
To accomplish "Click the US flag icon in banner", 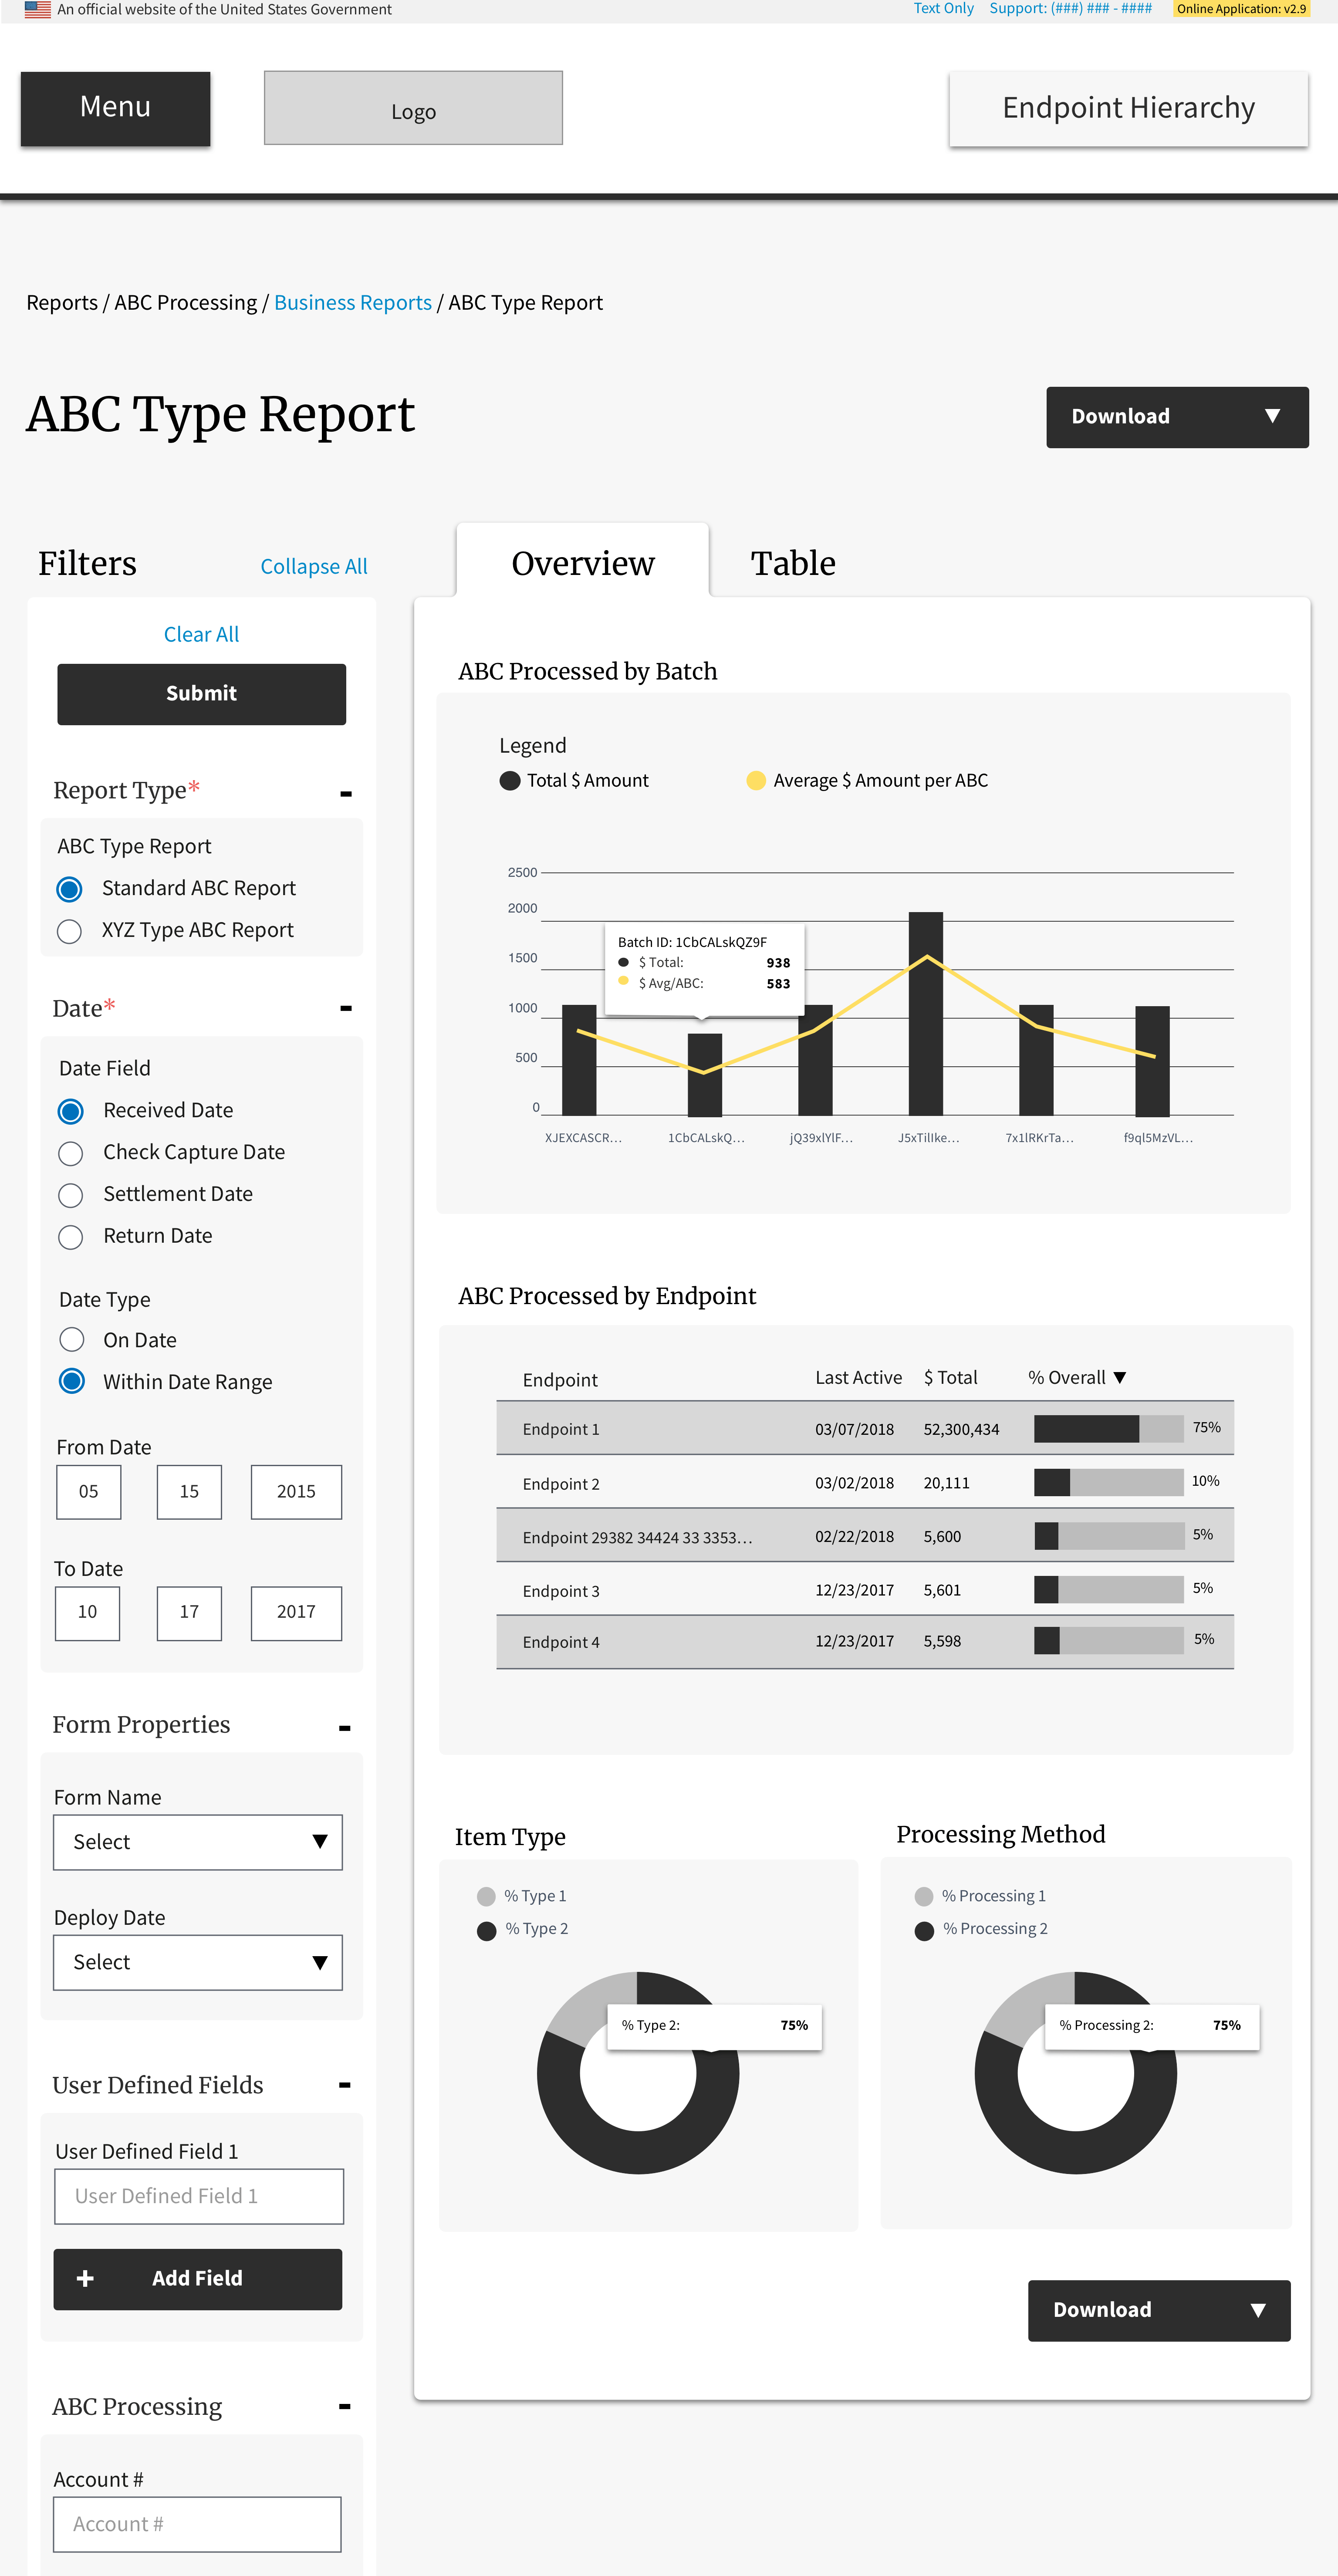I will point(37,9).
